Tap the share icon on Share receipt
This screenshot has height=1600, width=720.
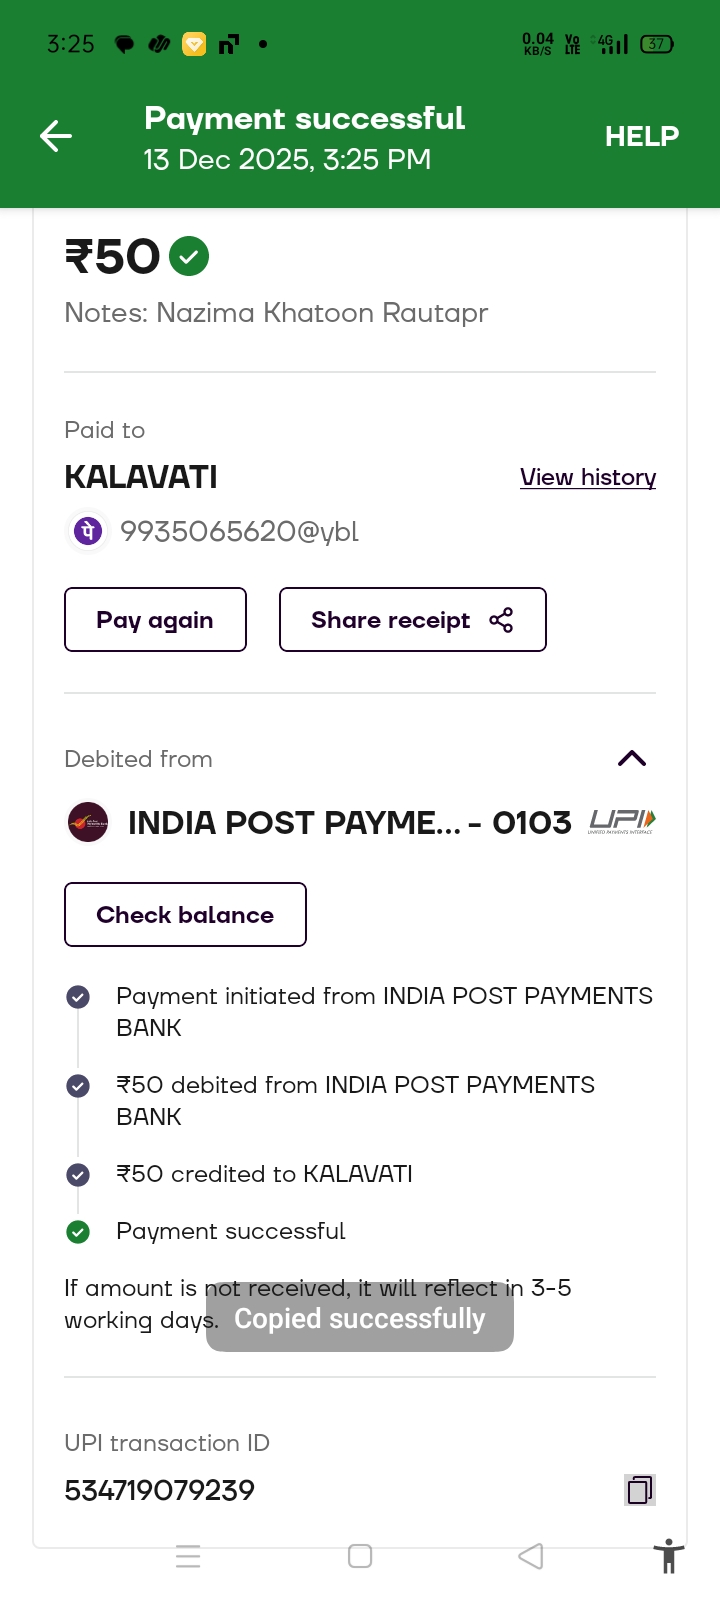click(x=501, y=620)
